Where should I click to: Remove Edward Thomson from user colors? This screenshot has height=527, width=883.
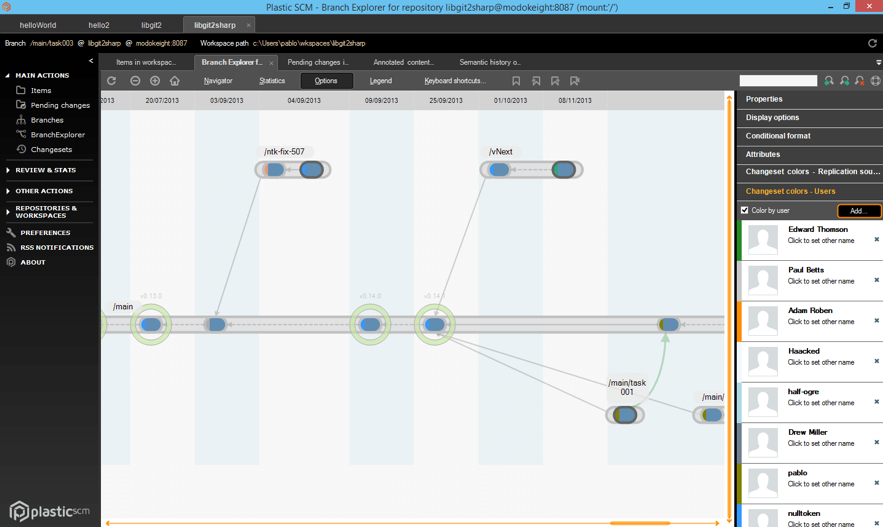(x=876, y=239)
